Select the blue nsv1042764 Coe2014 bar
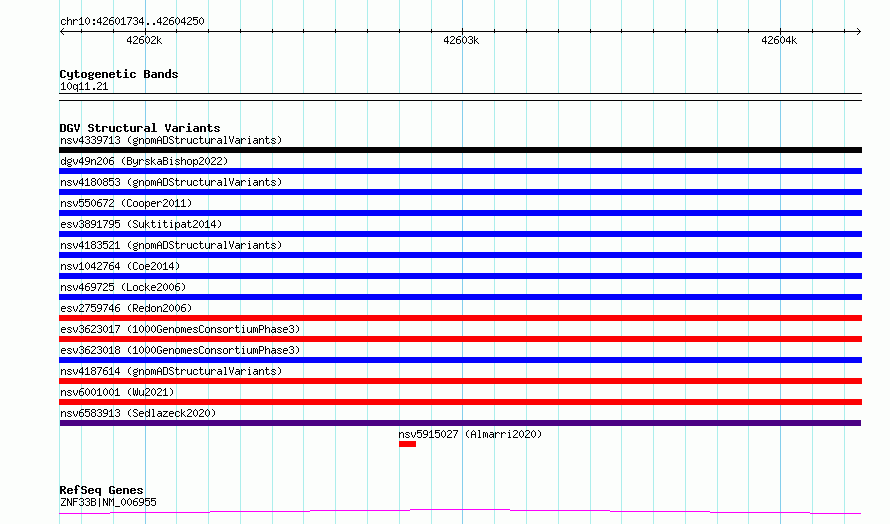This screenshot has width=890, height=524. point(460,276)
